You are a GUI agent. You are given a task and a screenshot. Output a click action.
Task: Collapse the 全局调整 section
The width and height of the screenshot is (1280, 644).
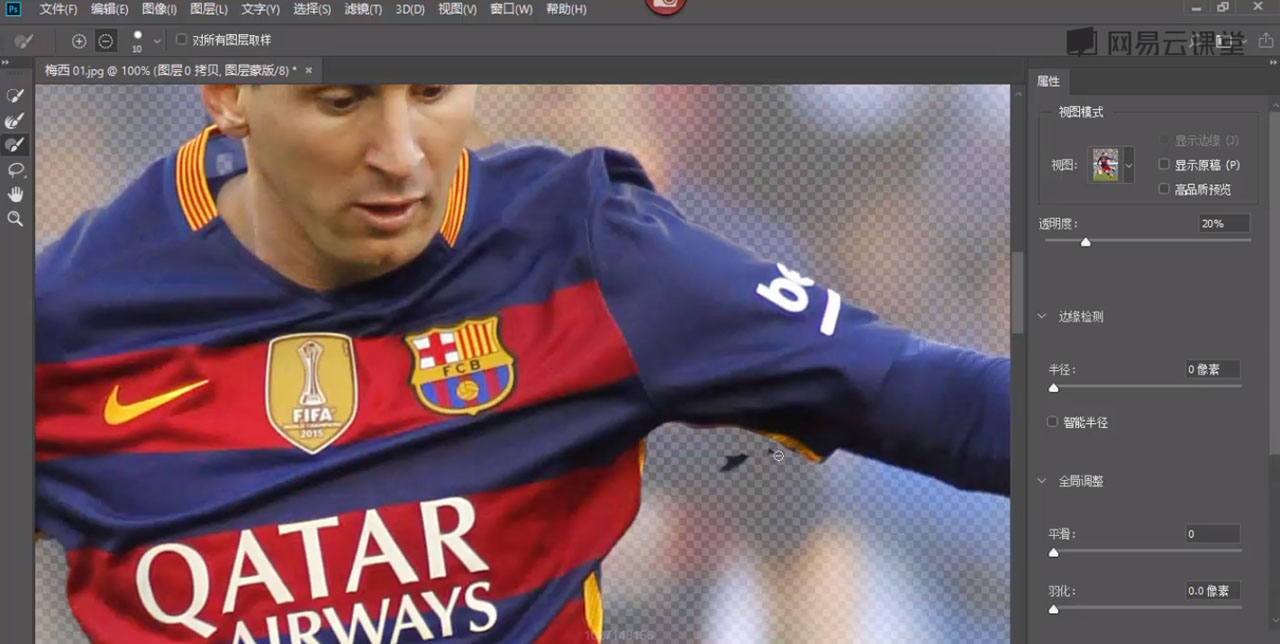point(1043,481)
